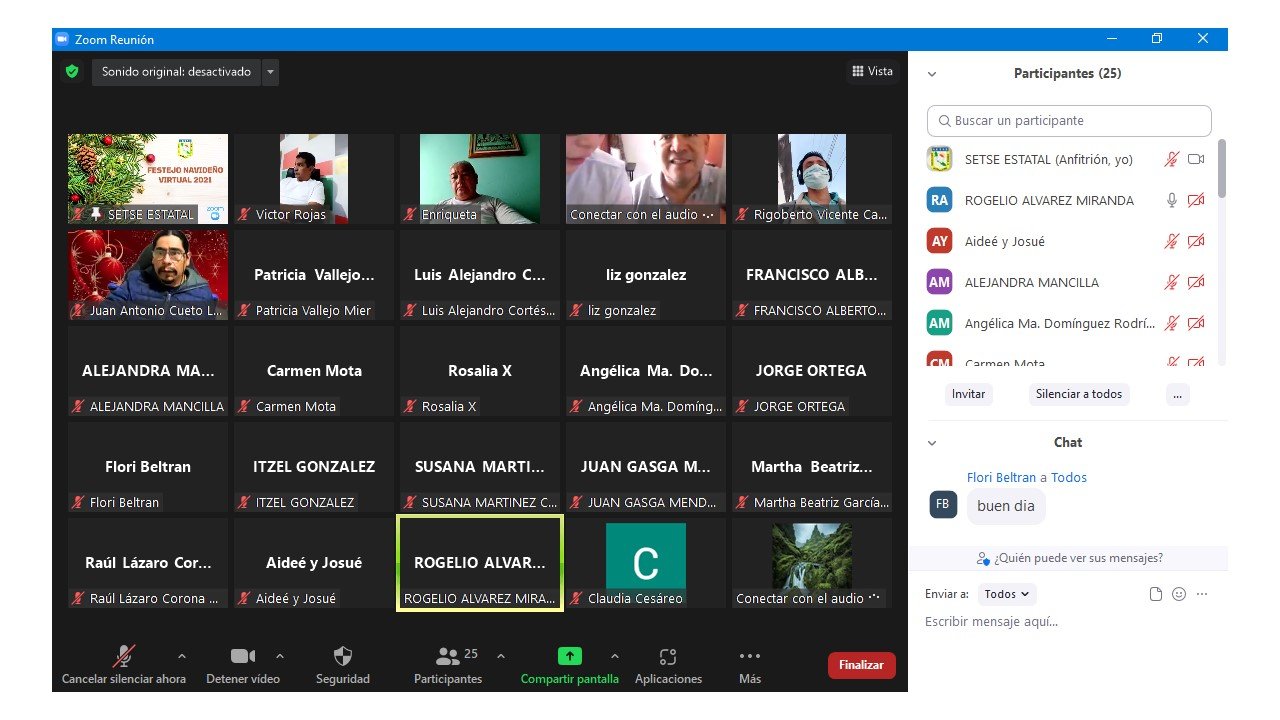This screenshot has width=1280, height=720.
Task: Open the Participantes icon in toolbar
Action: [448, 657]
